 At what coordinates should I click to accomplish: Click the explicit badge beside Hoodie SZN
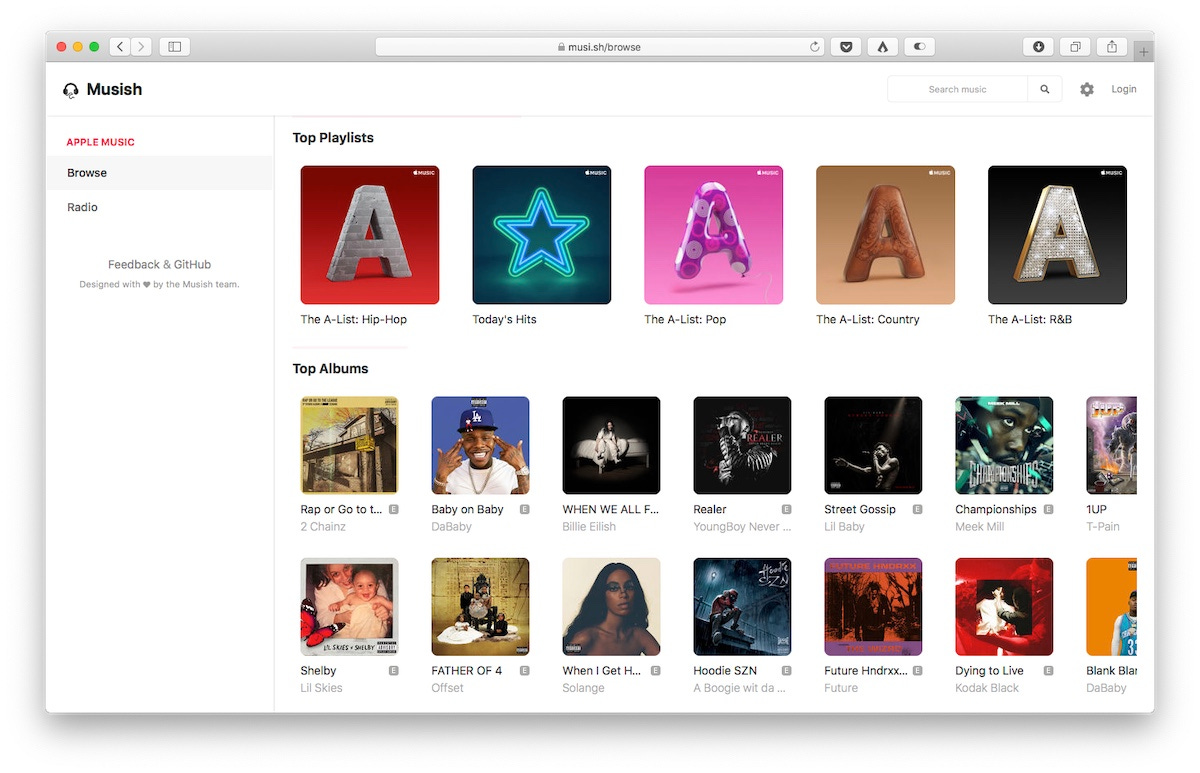tap(786, 671)
